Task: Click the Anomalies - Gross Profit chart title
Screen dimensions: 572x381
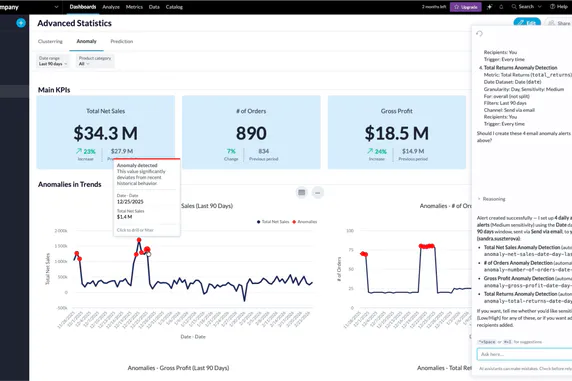Action: pyautogui.click(x=178, y=368)
